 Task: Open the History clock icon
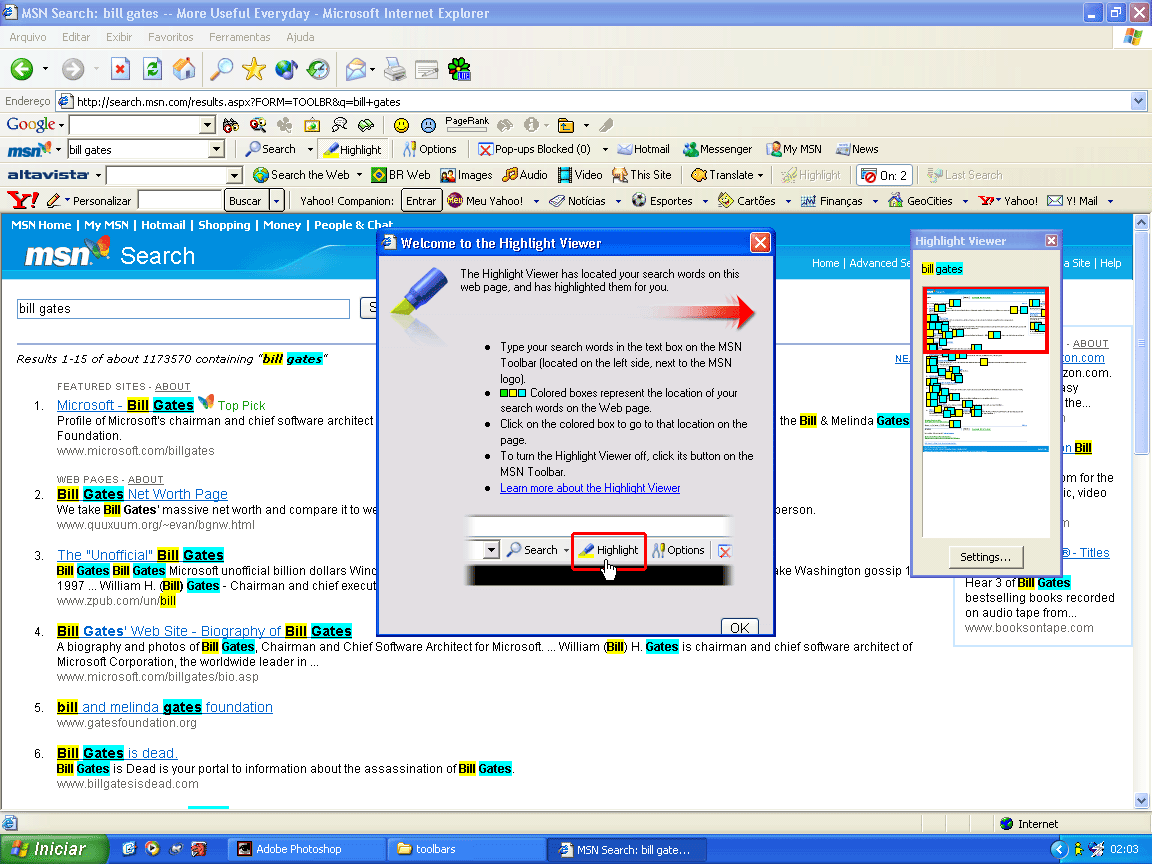point(318,69)
